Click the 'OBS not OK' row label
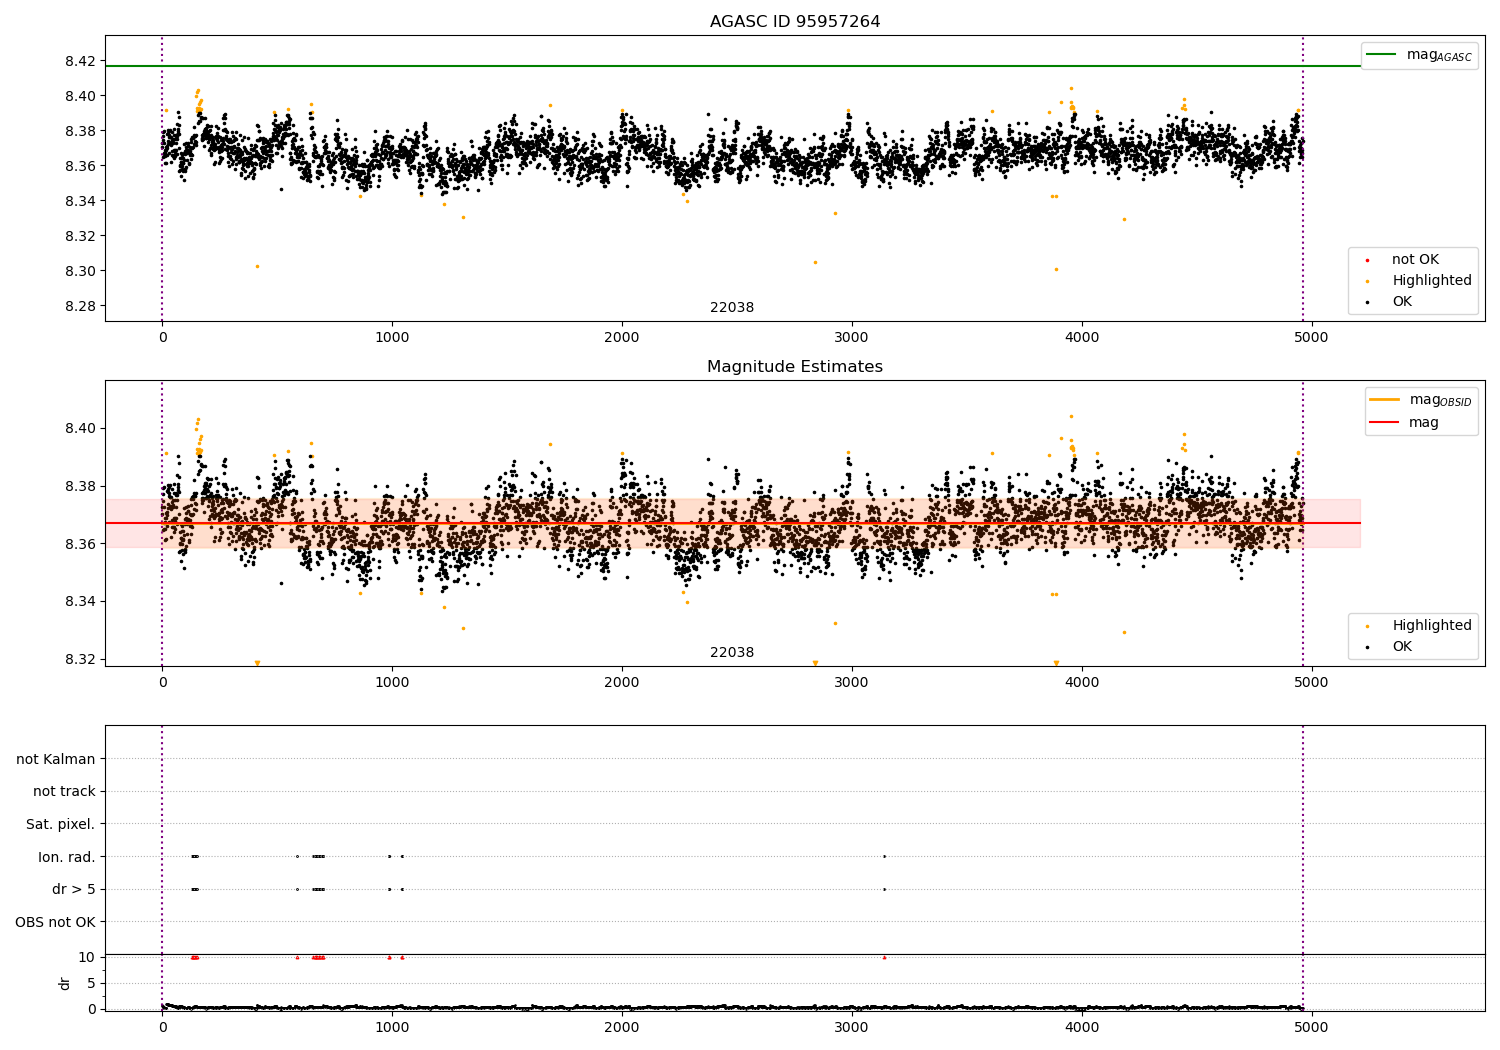This screenshot has height=1050, width=1500. point(55,923)
